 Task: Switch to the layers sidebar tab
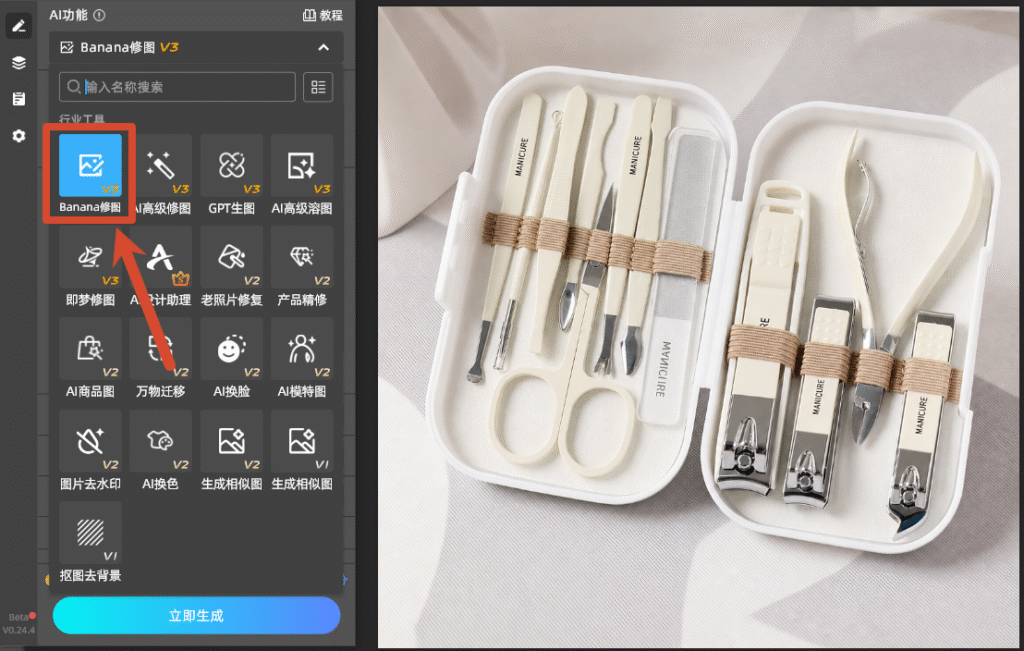point(19,63)
